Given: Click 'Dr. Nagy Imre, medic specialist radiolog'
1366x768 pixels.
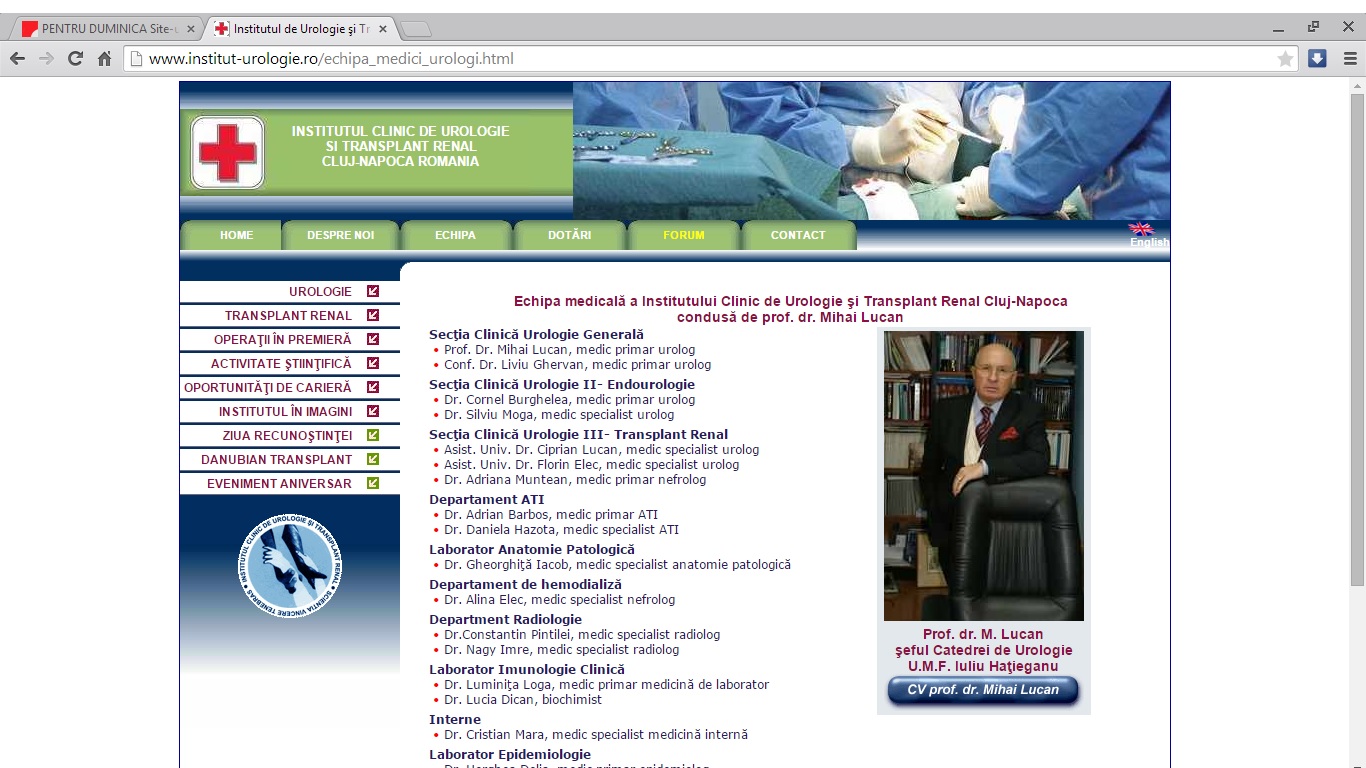Looking at the screenshot, I should pos(562,650).
